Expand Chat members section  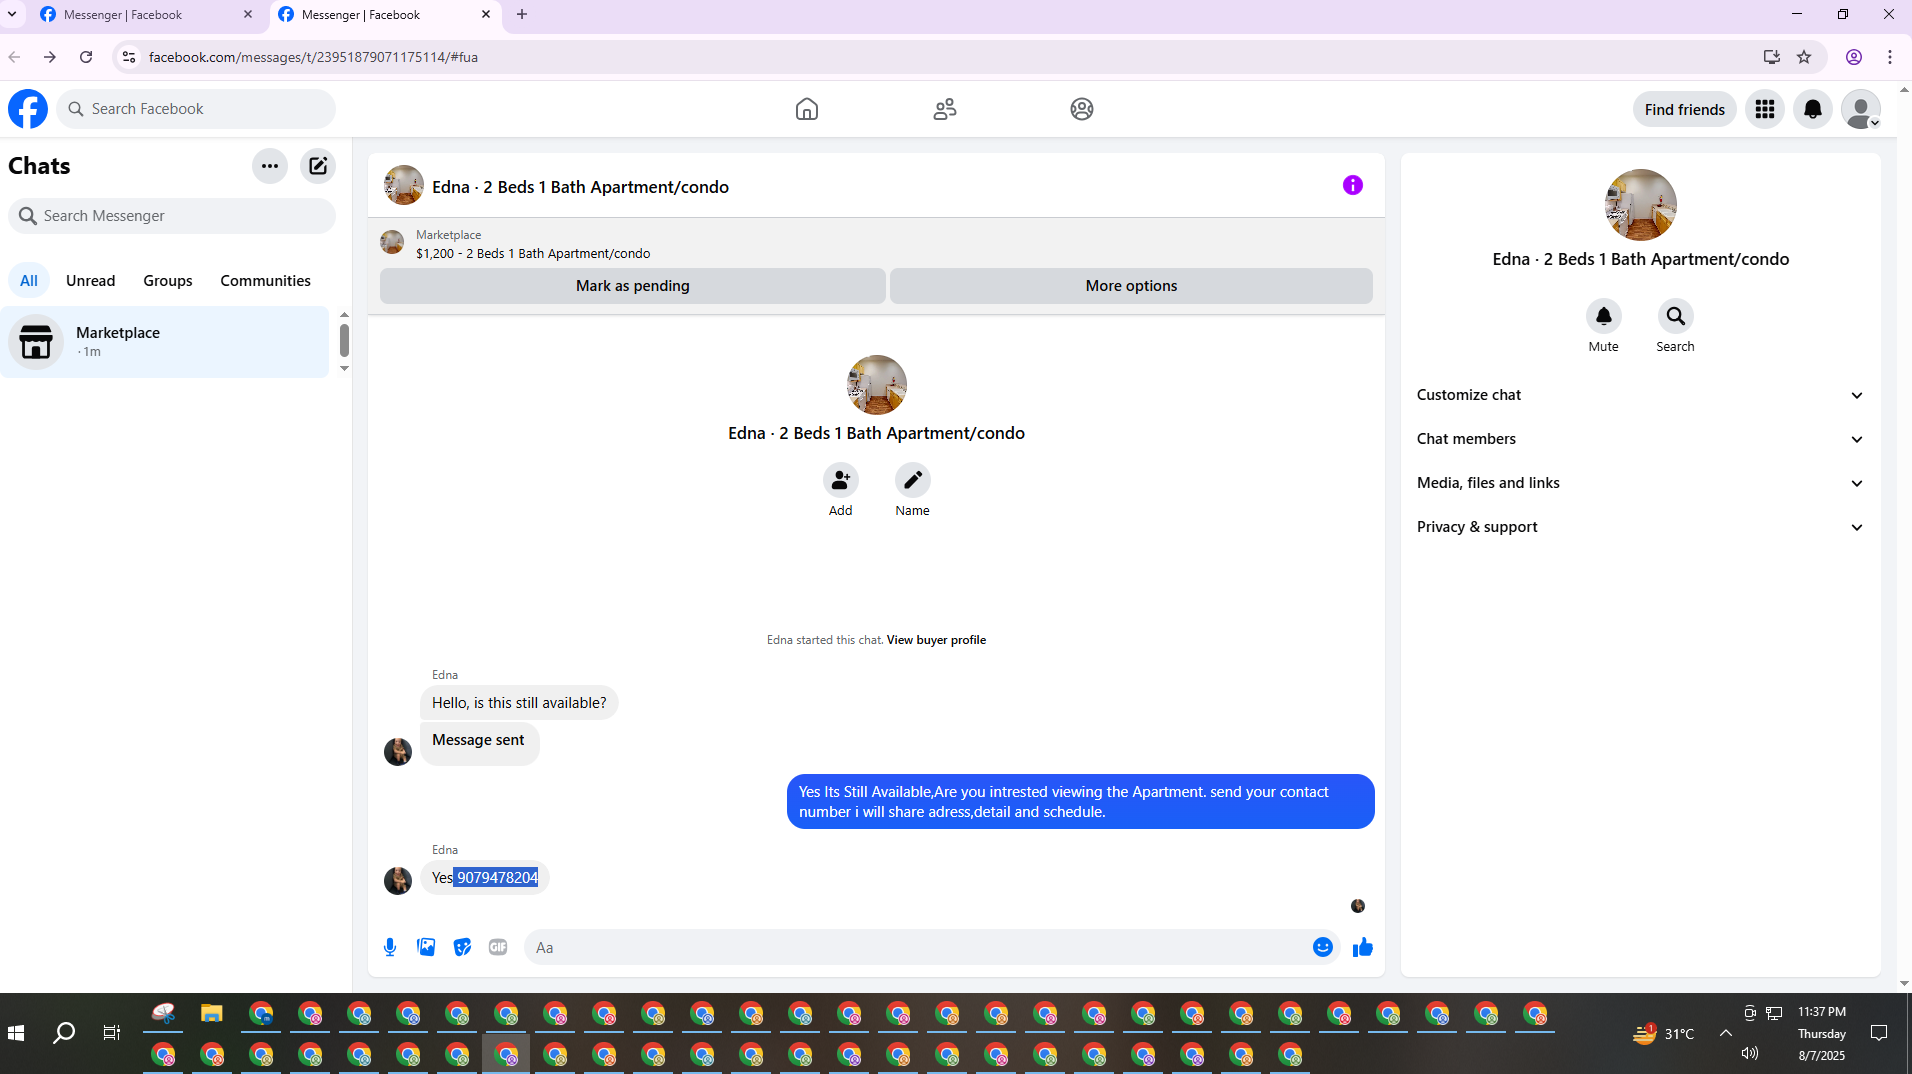(1640, 439)
